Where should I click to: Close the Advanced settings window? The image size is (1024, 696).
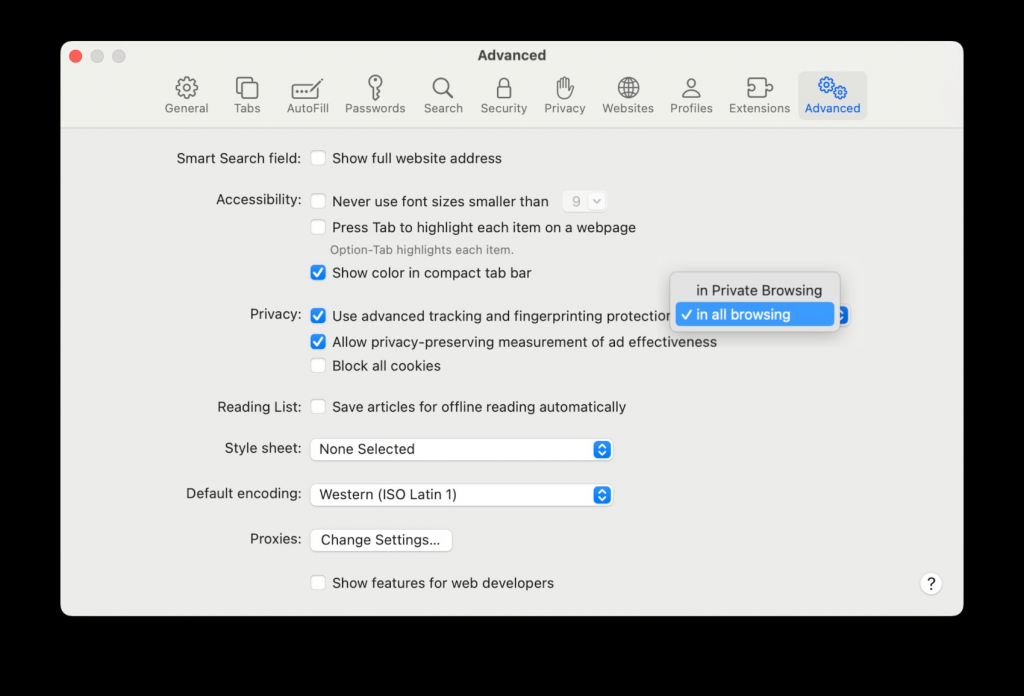click(76, 56)
